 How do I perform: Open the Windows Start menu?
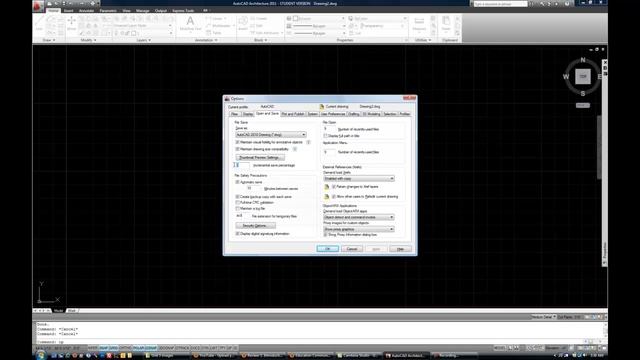(40, 356)
